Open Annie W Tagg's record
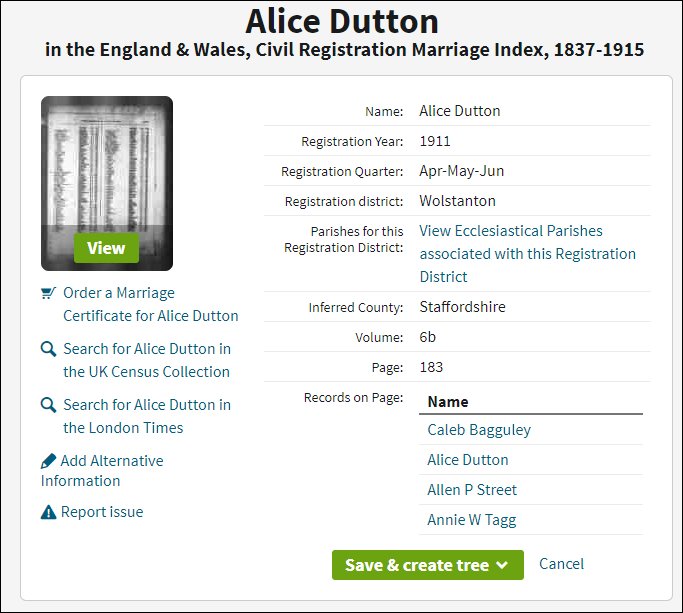 point(471,520)
